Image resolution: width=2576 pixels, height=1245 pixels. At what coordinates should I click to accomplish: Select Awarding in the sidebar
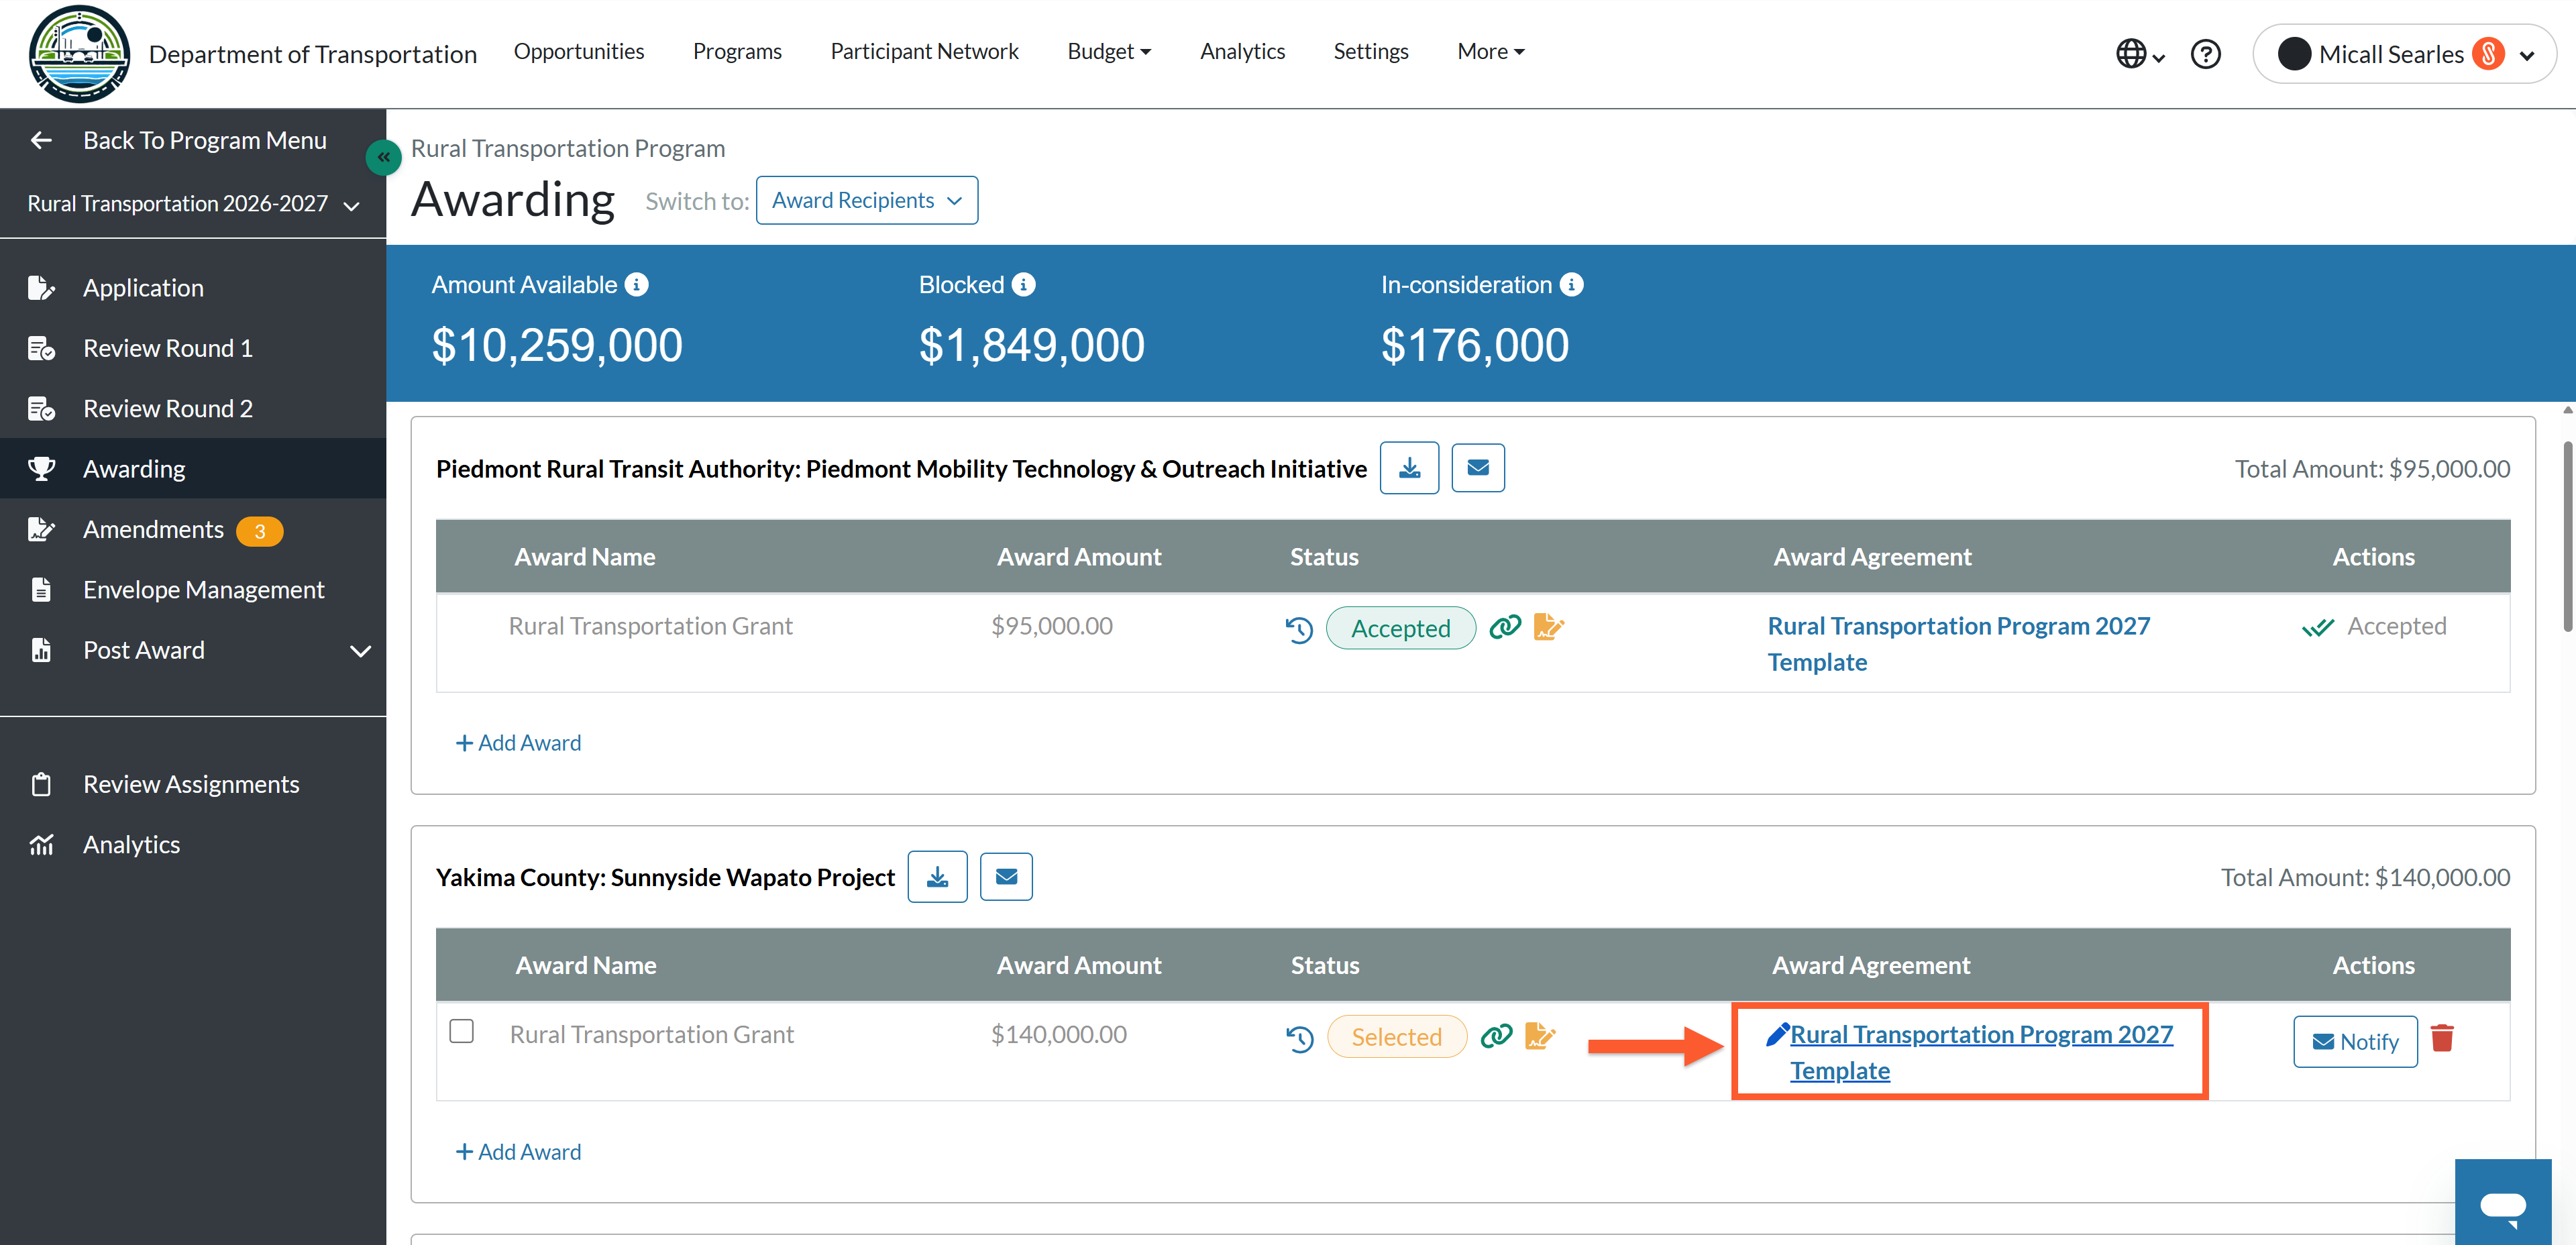pyautogui.click(x=193, y=468)
